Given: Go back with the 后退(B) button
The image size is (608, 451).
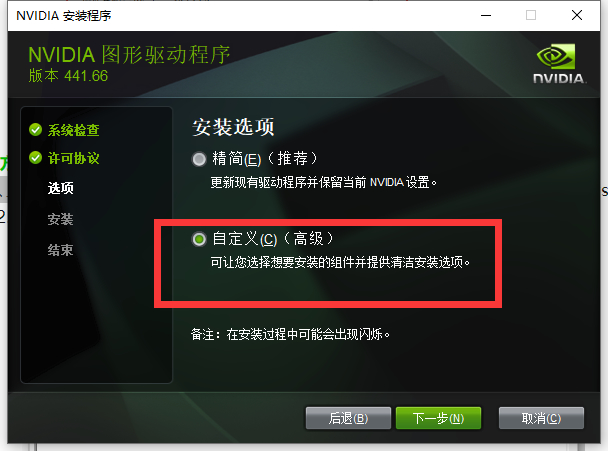Looking at the screenshot, I should [x=348, y=418].
